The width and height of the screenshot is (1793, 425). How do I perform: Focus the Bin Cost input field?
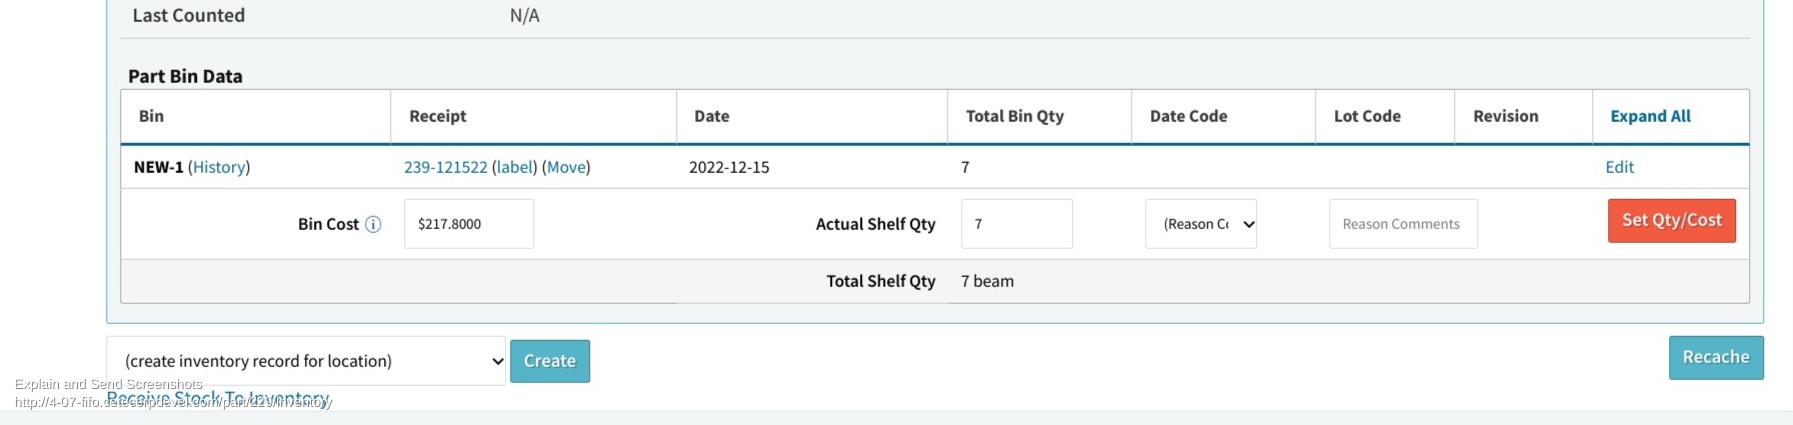pyautogui.click(x=469, y=224)
